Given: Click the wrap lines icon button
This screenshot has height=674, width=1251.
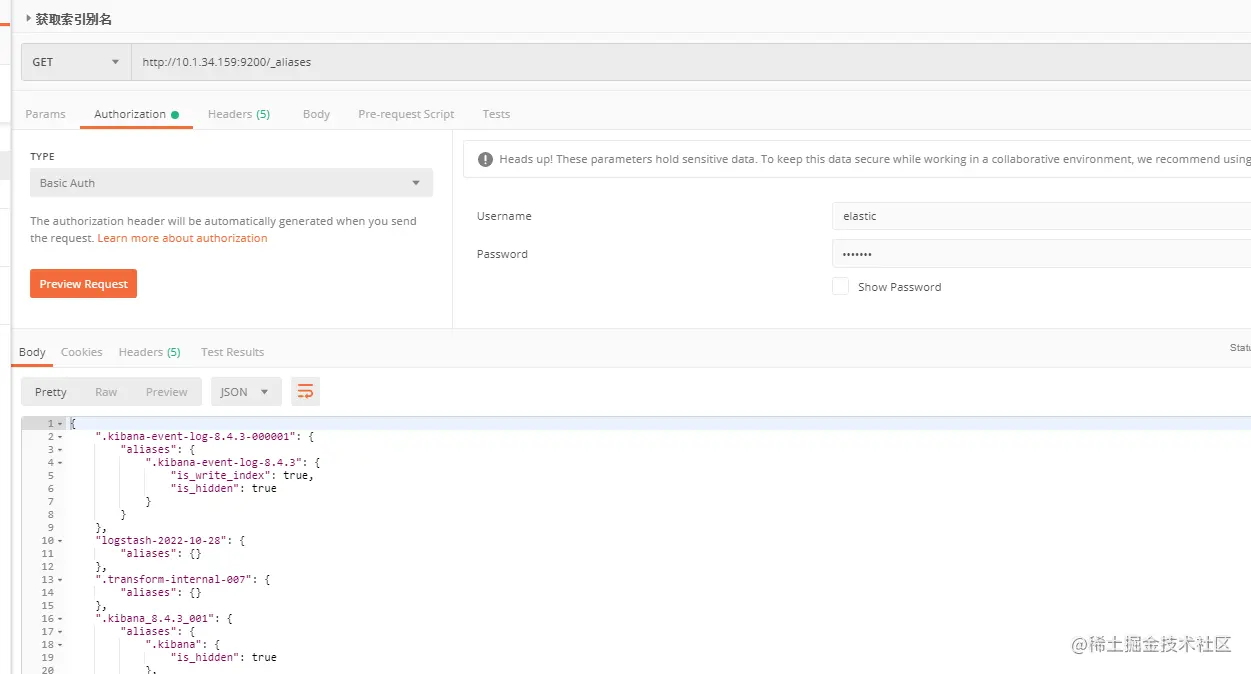Looking at the screenshot, I should coord(305,391).
